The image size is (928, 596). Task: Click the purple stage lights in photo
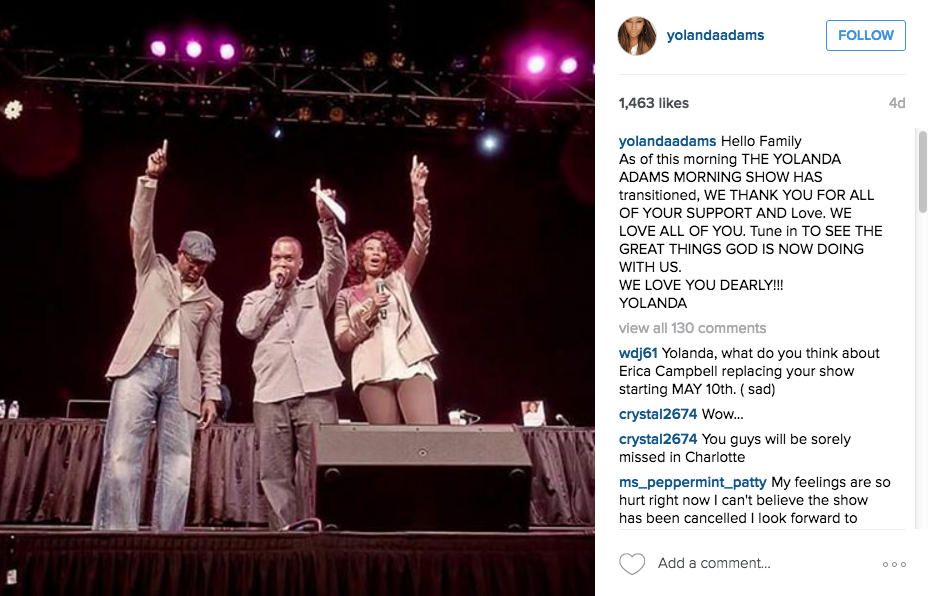pos(193,50)
